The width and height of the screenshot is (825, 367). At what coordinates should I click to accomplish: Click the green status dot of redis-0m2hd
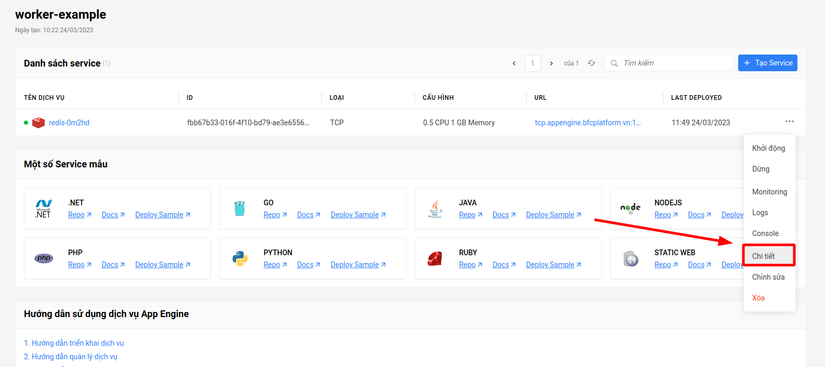click(26, 123)
